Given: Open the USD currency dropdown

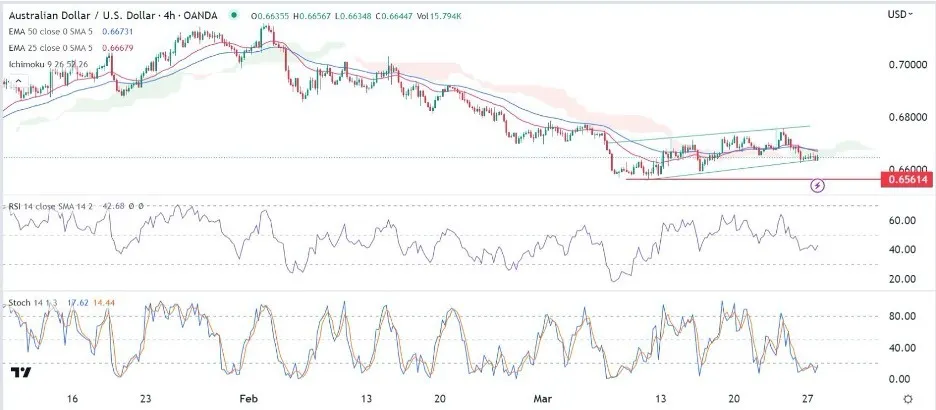Looking at the screenshot, I should point(900,14).
